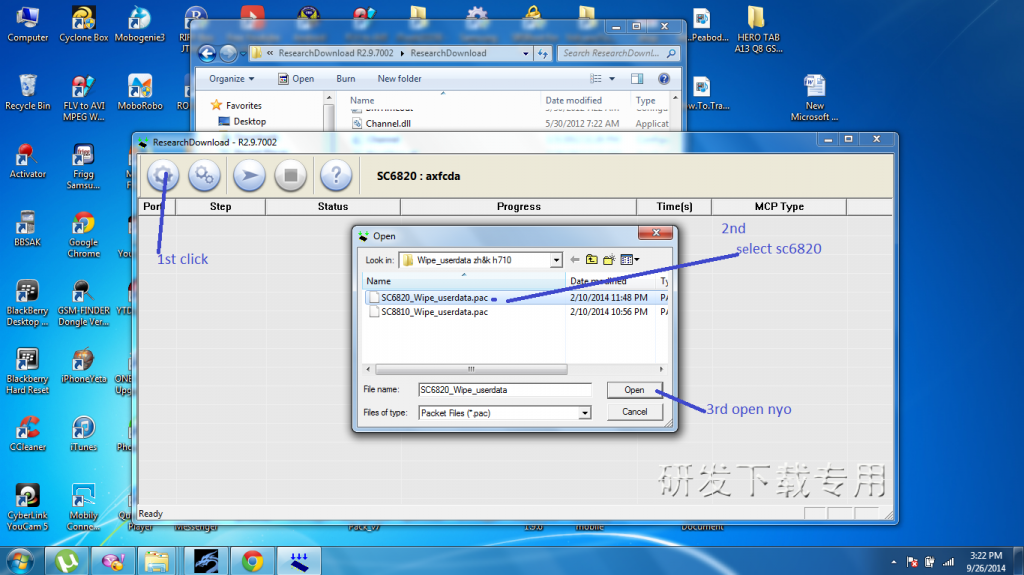Open the iPhoneYeta desktop icon
The height and width of the screenshot is (575, 1024).
point(83,365)
